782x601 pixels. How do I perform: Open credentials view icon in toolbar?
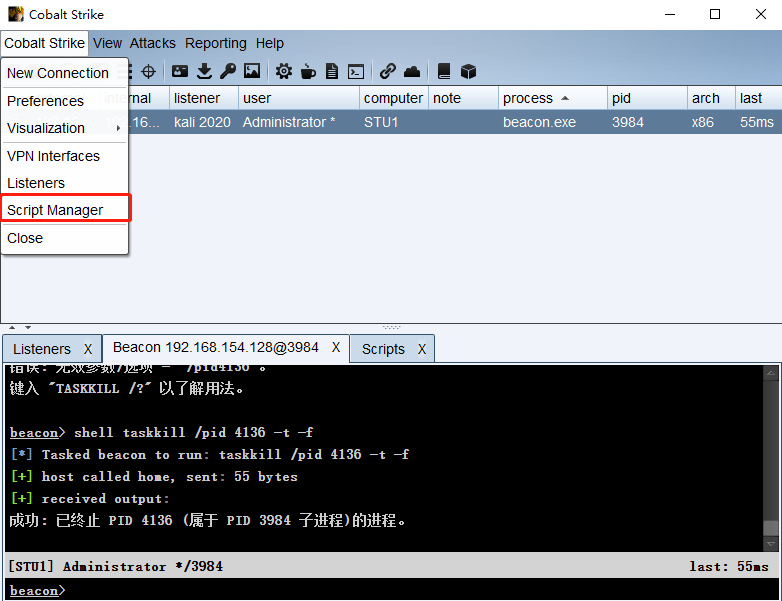click(x=180, y=71)
